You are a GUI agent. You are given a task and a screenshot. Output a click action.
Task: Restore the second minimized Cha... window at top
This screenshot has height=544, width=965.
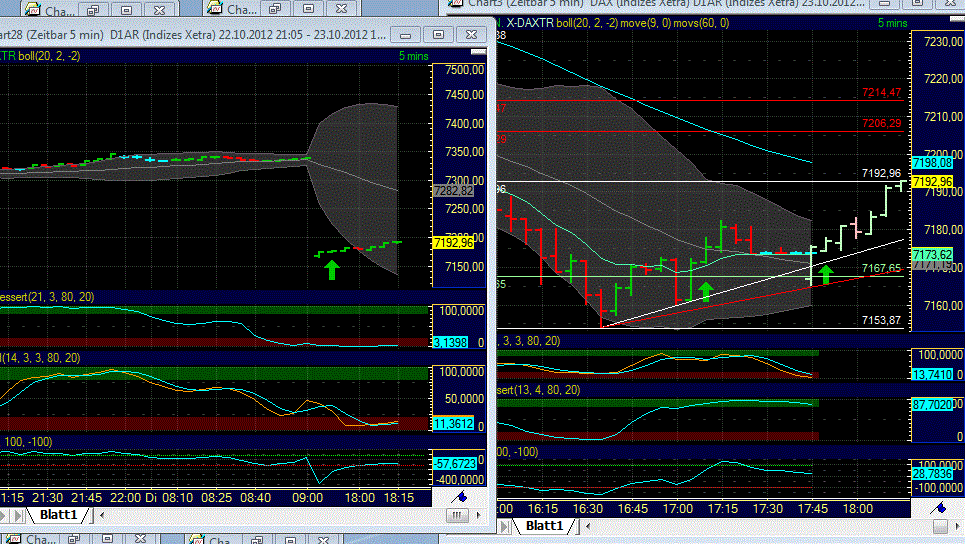coord(275,9)
